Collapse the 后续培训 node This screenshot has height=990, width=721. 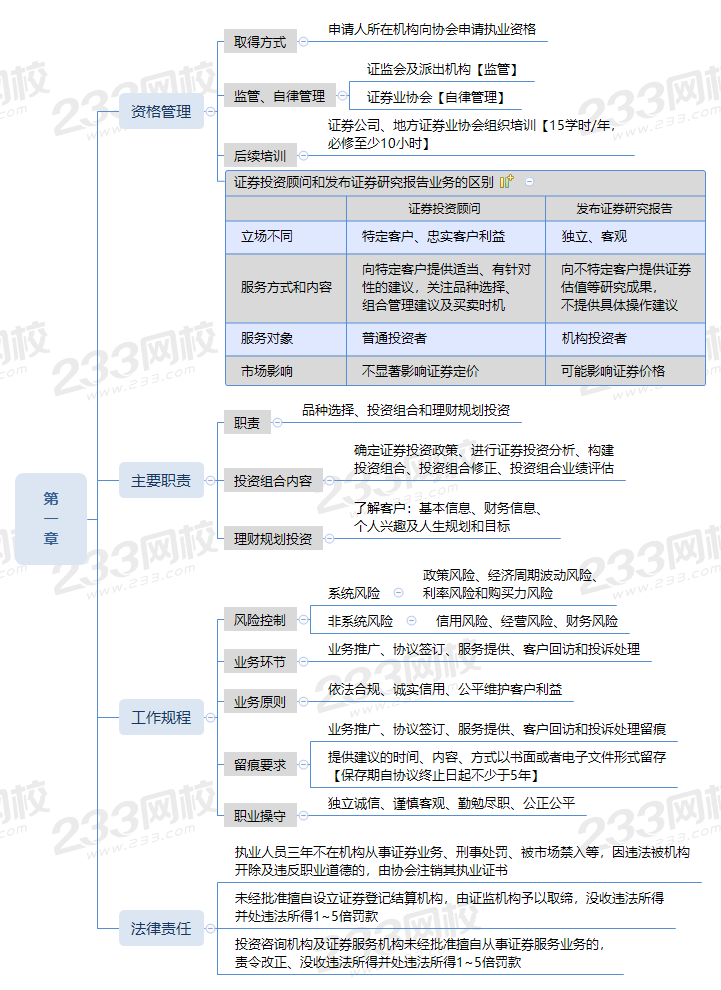304,155
